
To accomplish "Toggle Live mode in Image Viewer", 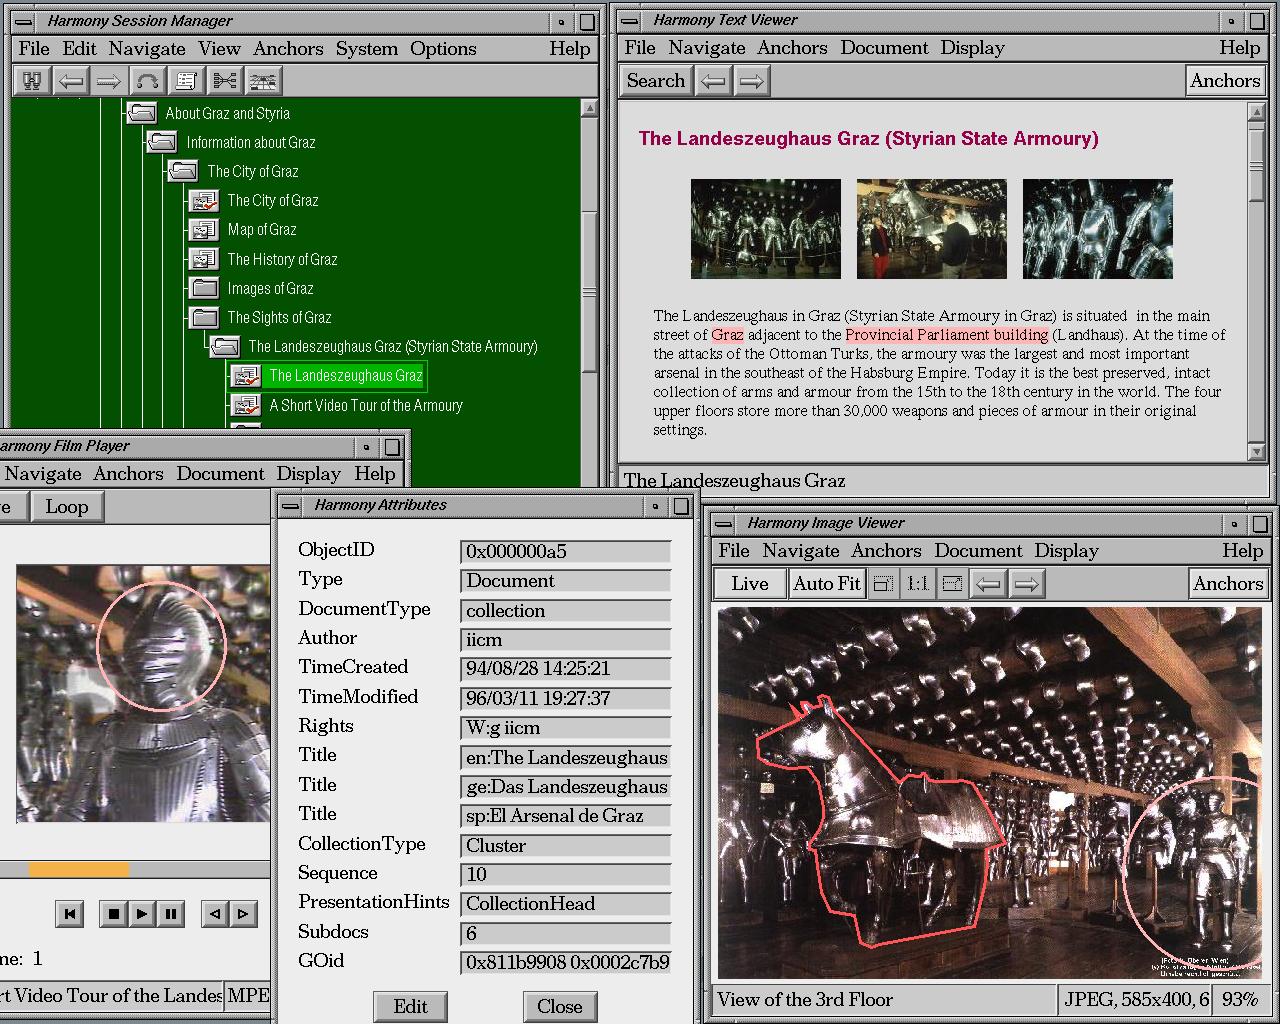I will 749,584.
